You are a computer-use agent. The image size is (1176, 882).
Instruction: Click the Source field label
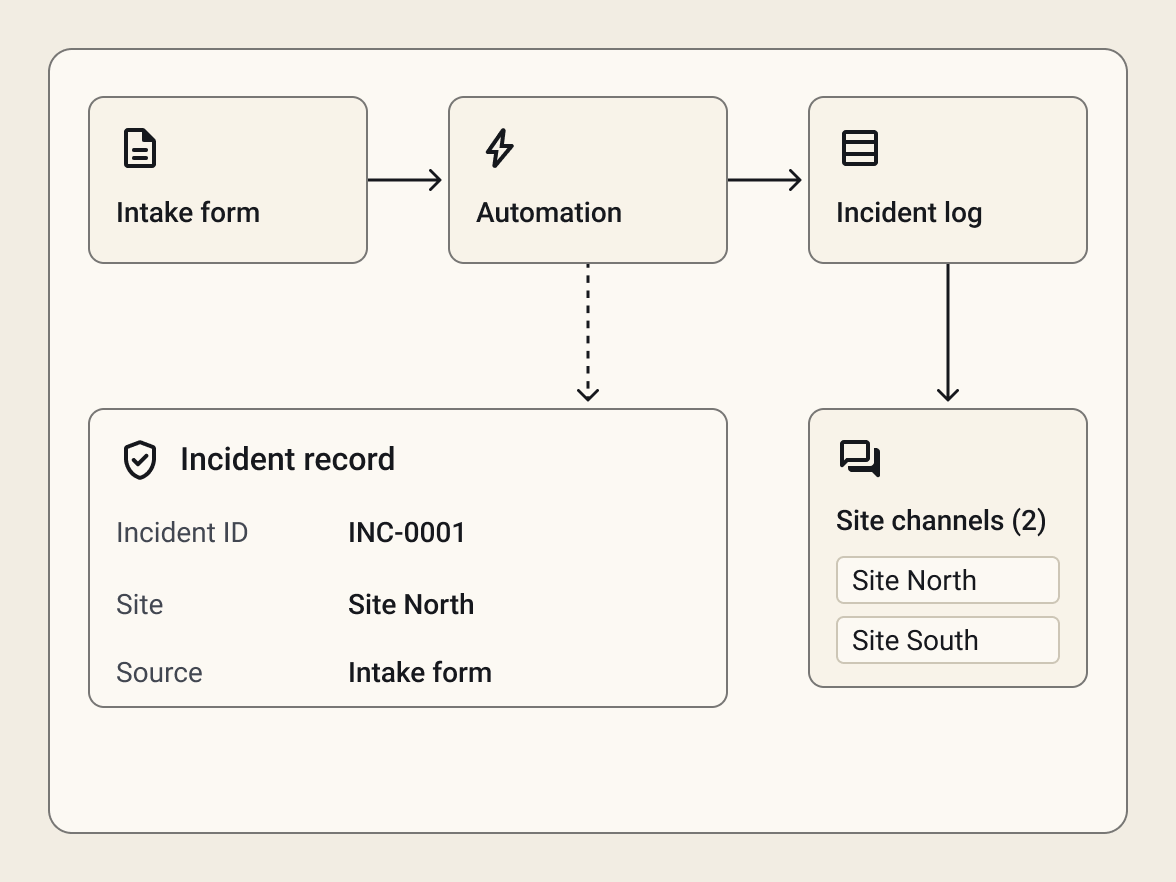(159, 673)
